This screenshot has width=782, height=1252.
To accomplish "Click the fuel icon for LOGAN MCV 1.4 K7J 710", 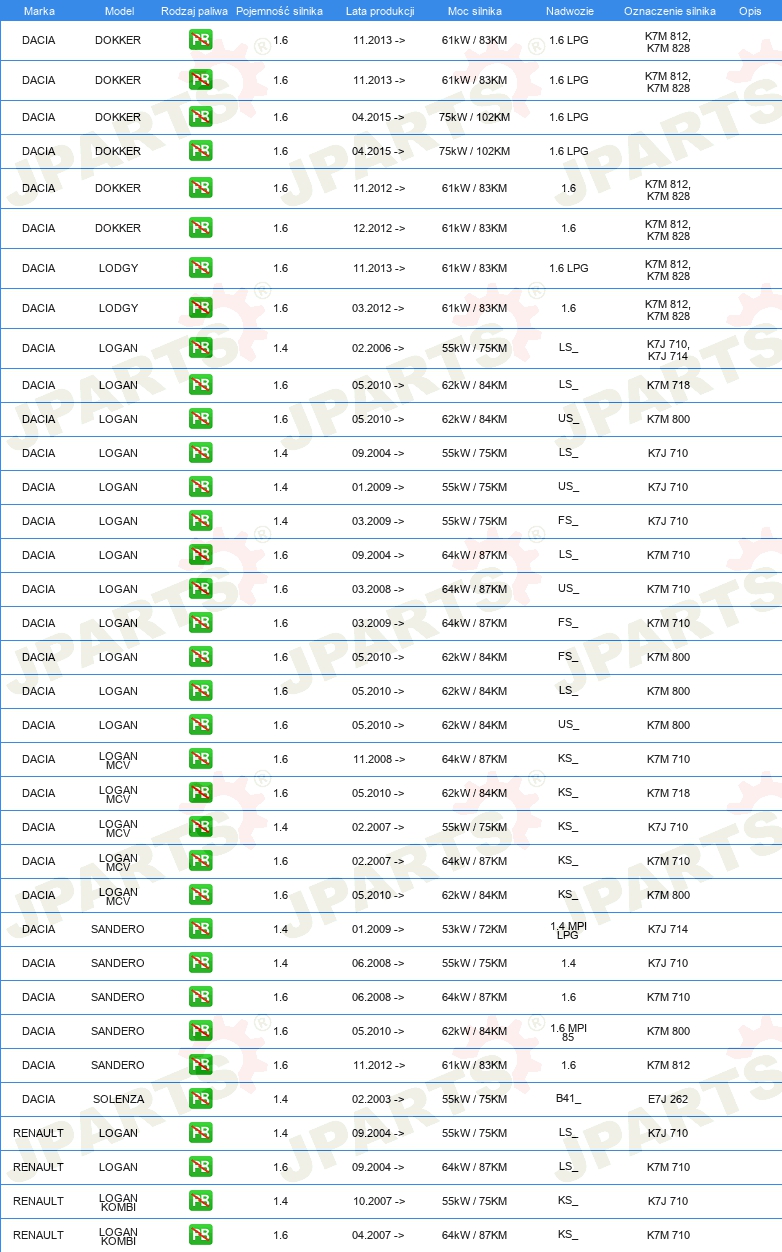I will click(x=200, y=827).
